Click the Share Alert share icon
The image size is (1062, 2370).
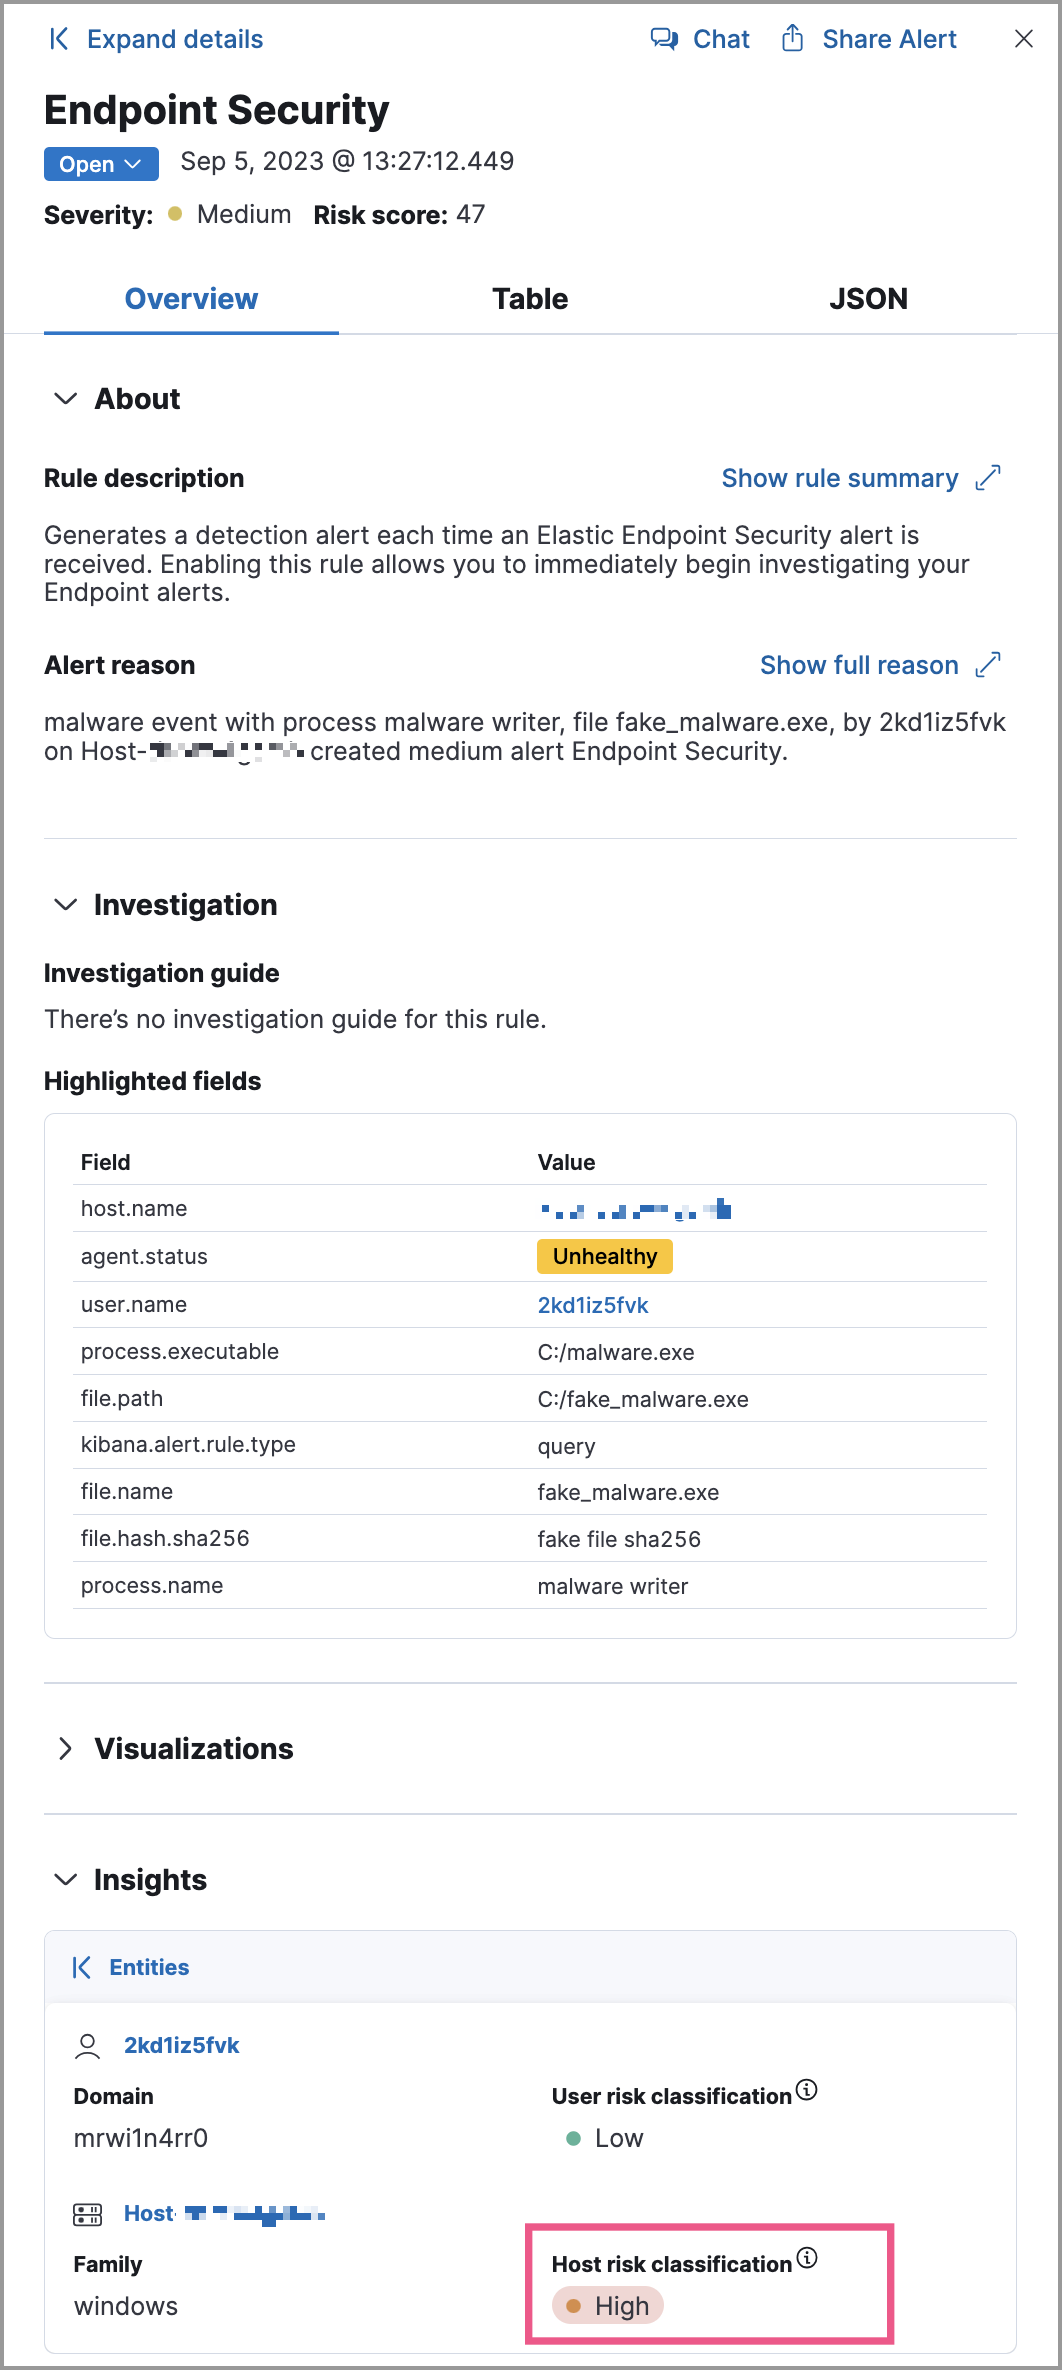(793, 39)
